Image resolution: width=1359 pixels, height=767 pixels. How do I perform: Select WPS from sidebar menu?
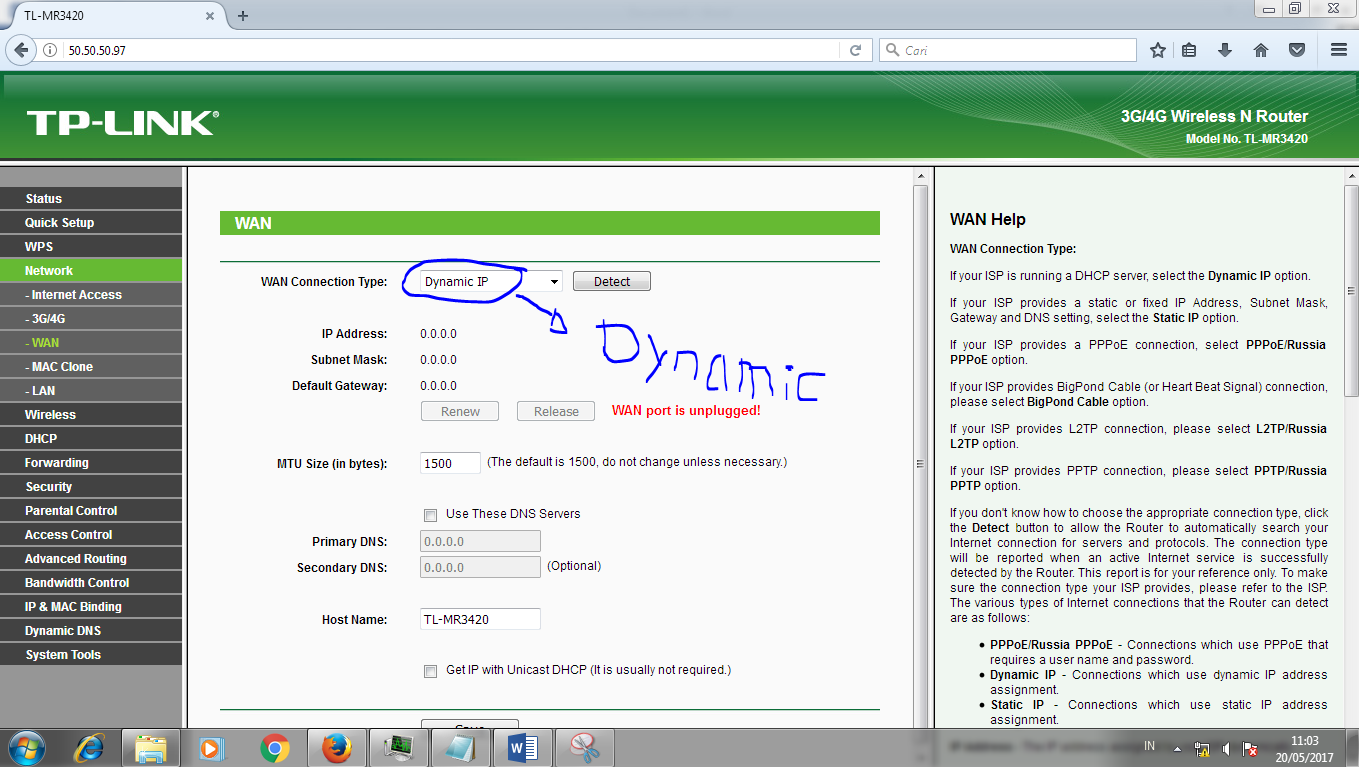pos(91,246)
